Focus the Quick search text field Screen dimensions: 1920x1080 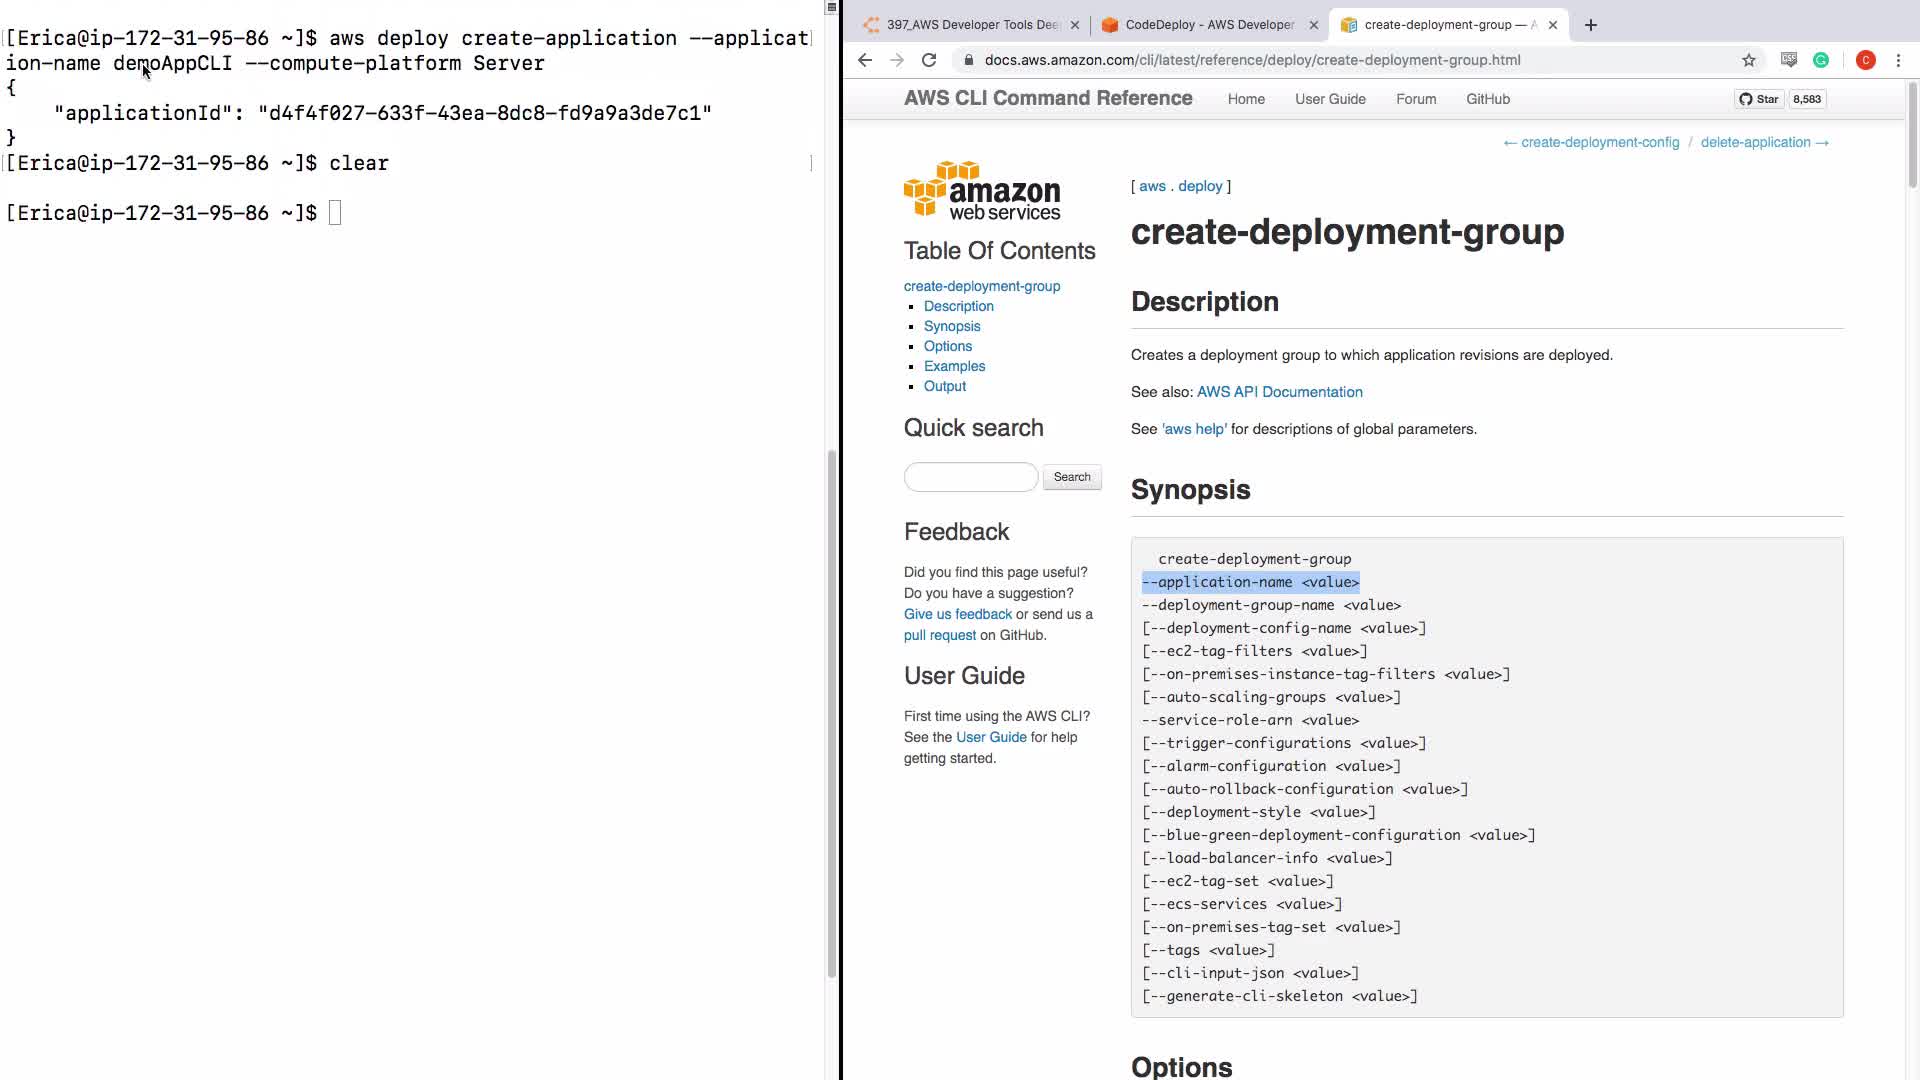[970, 477]
